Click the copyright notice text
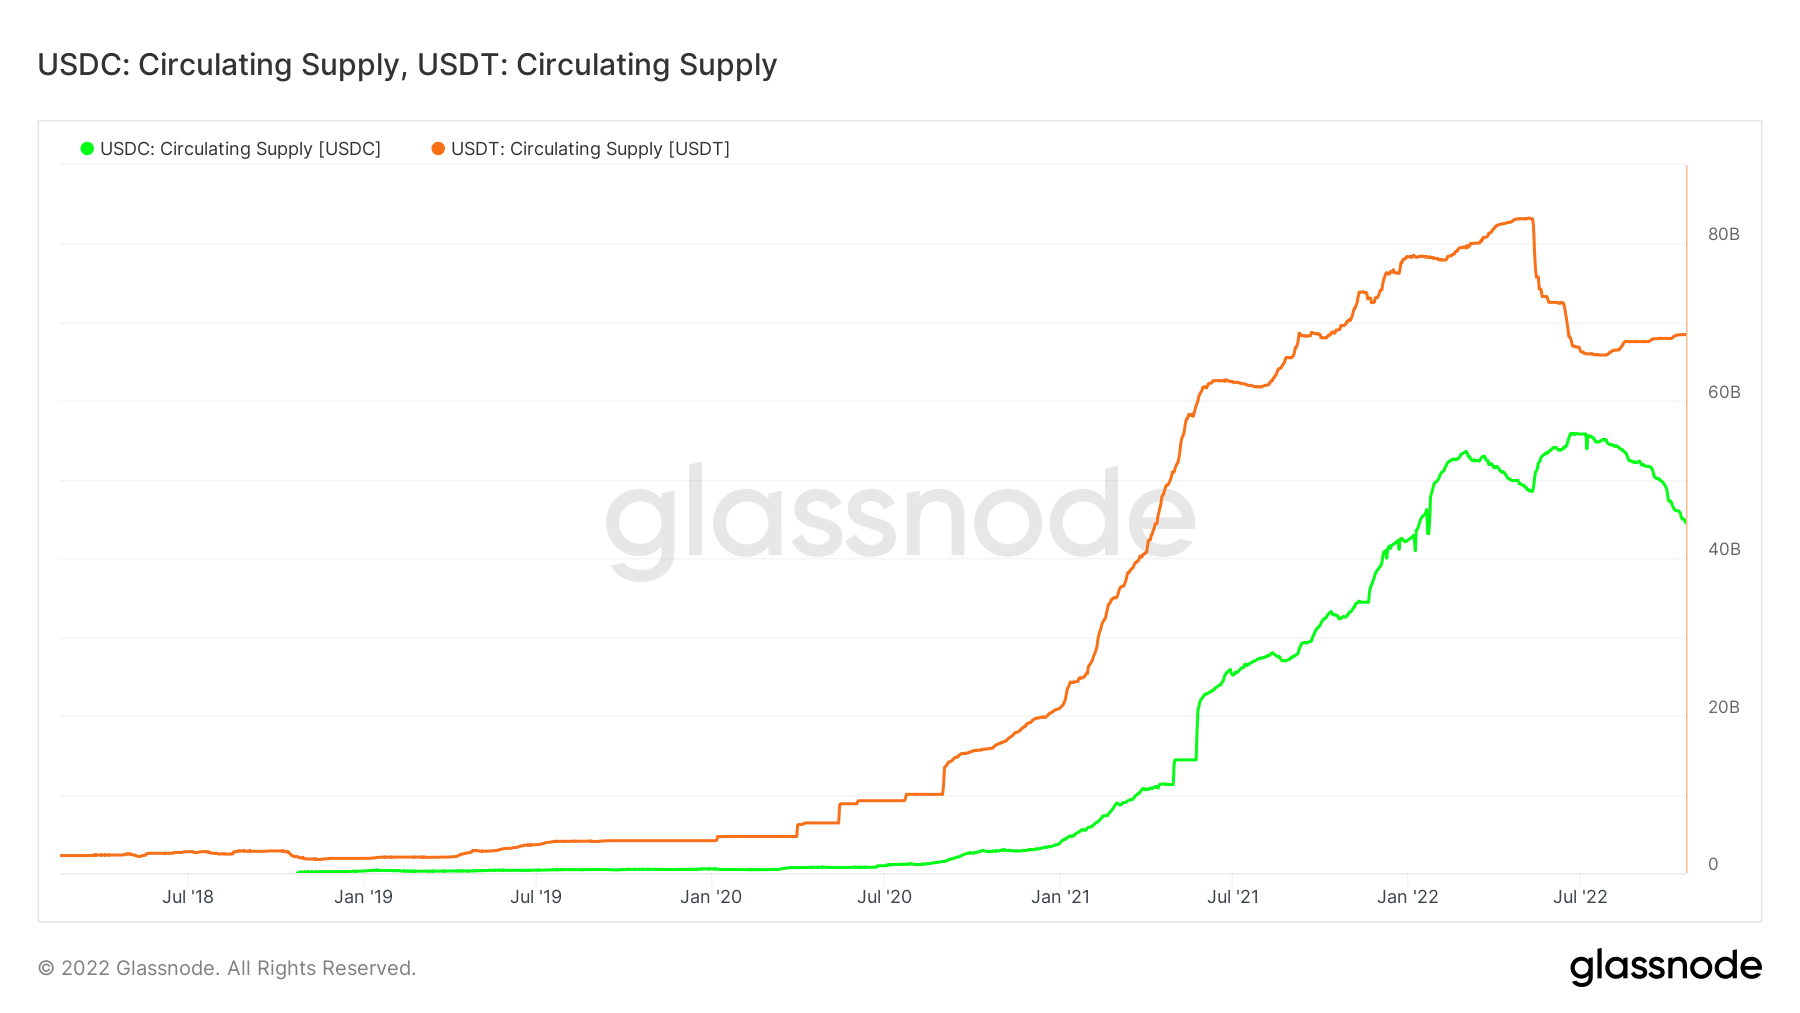Viewport: 1800px width, 1013px height. [x=227, y=968]
